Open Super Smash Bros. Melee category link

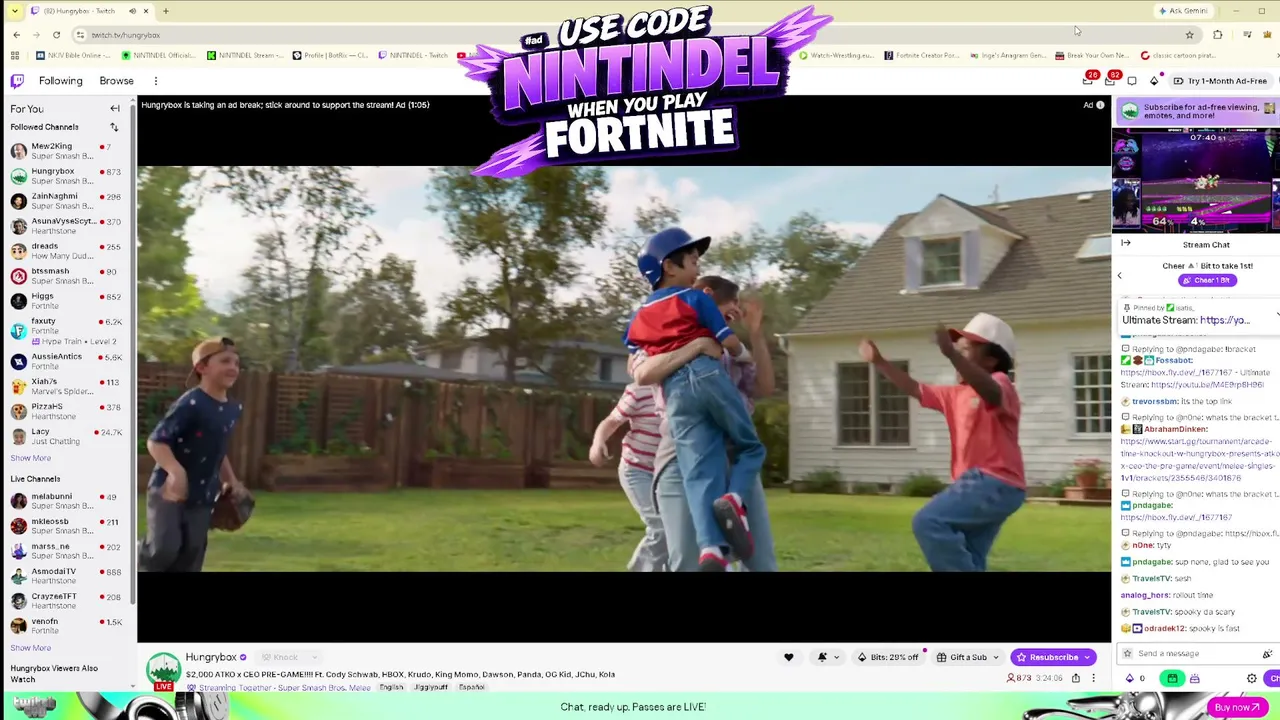(325, 688)
